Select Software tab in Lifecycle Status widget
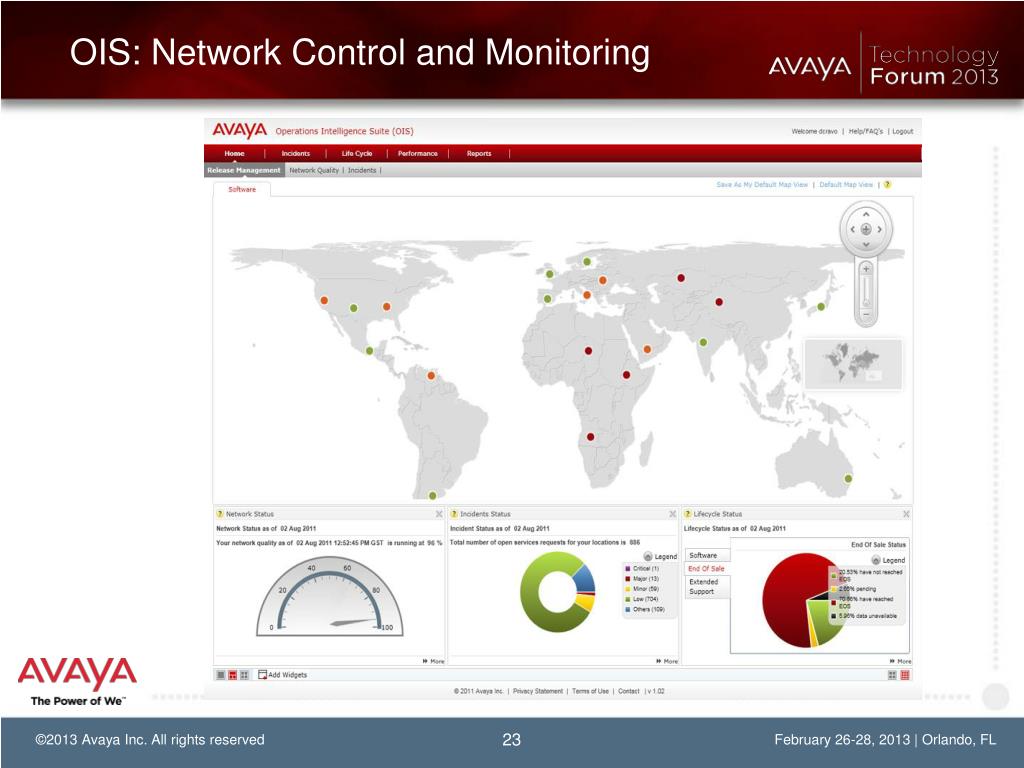The image size is (1024, 768). pos(703,555)
